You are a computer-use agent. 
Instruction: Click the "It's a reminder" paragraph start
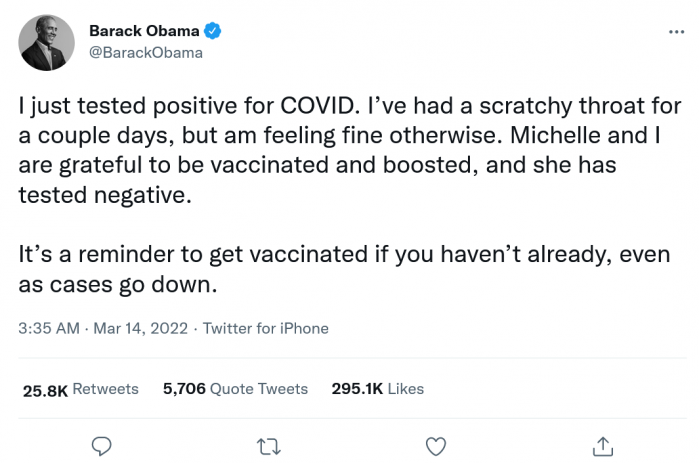point(90,255)
